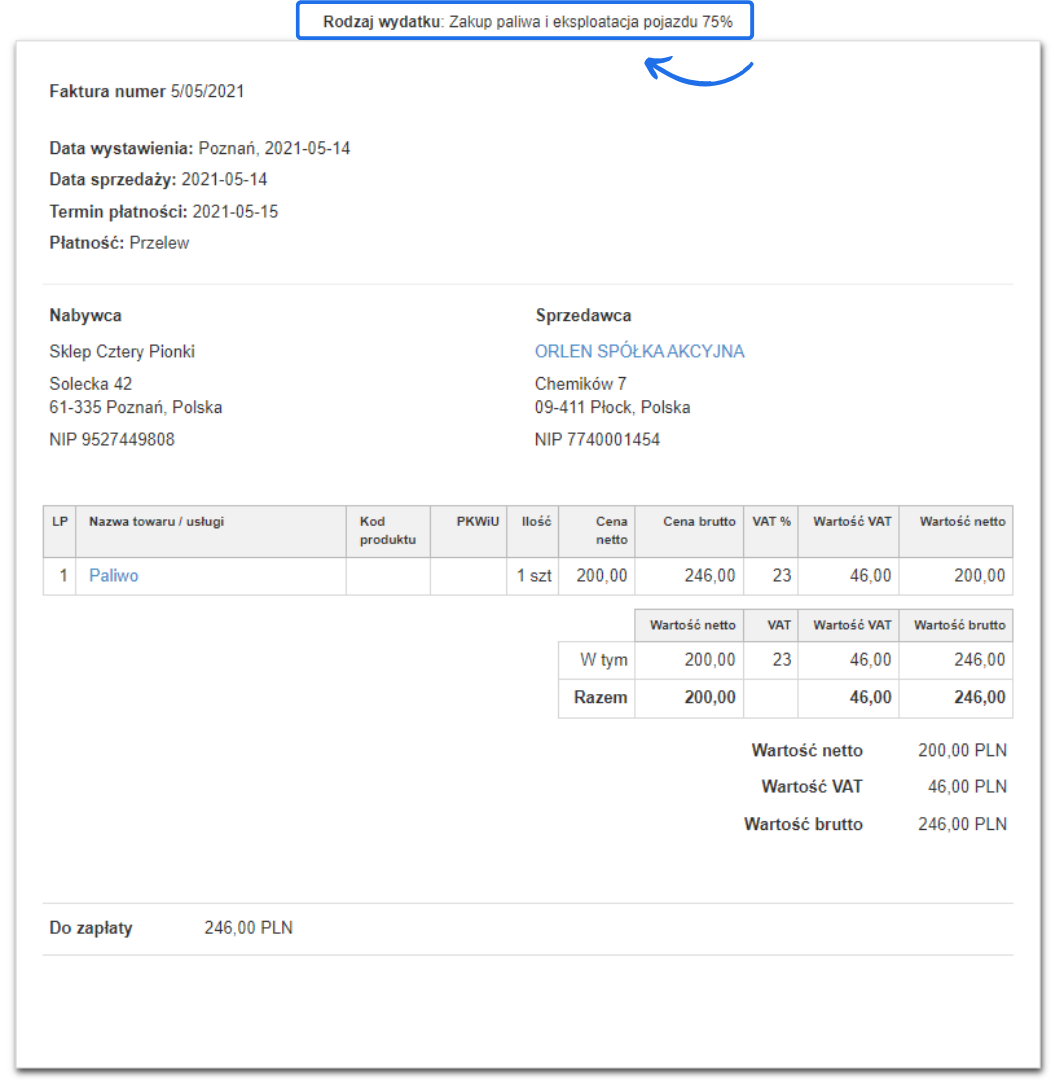Click the Ilość column header
Screen dimensions: 1059x1080
pos(536,521)
